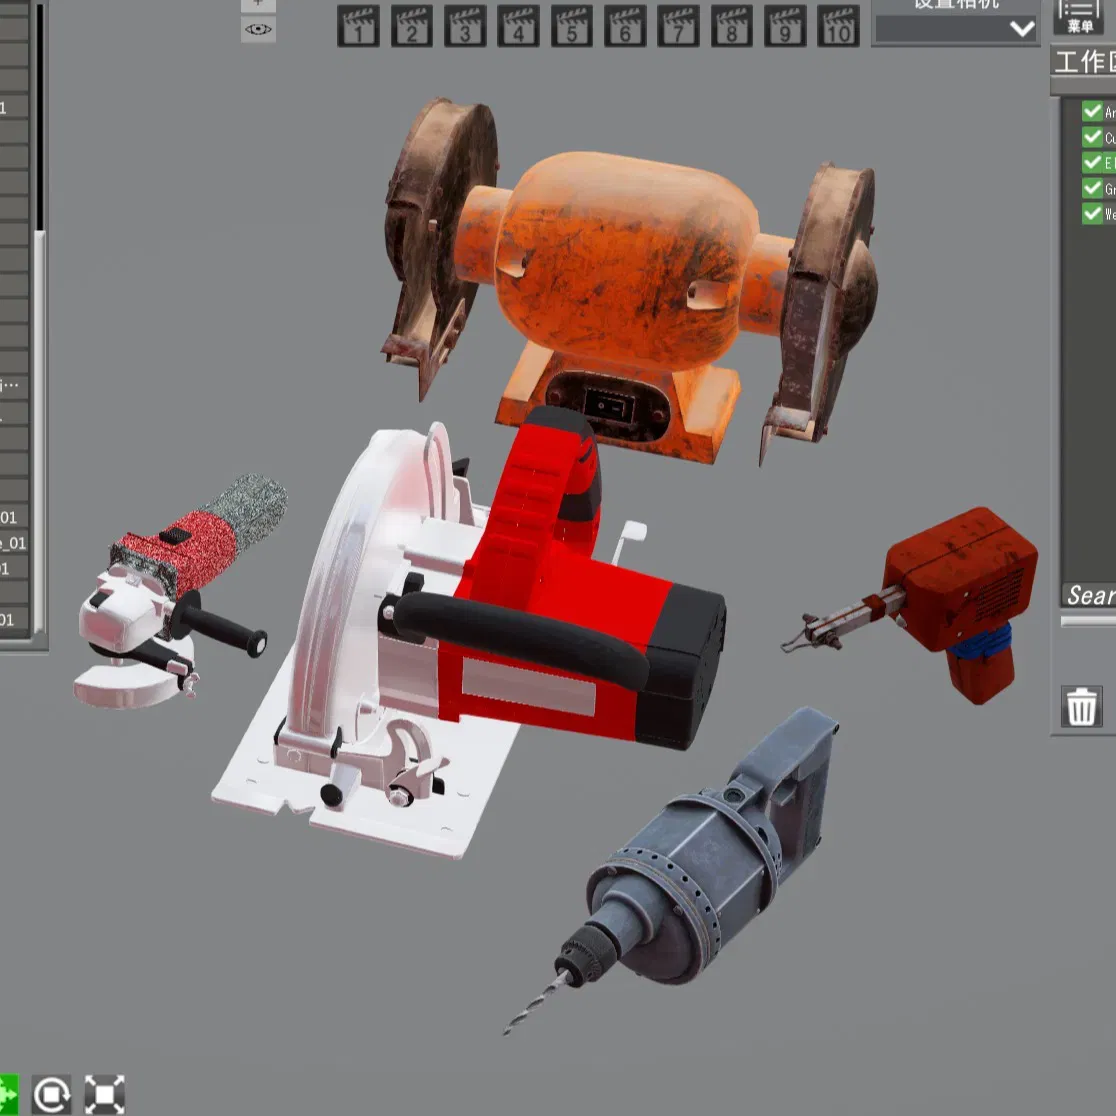
Task: Activate the green move tool
Action: [9, 1094]
